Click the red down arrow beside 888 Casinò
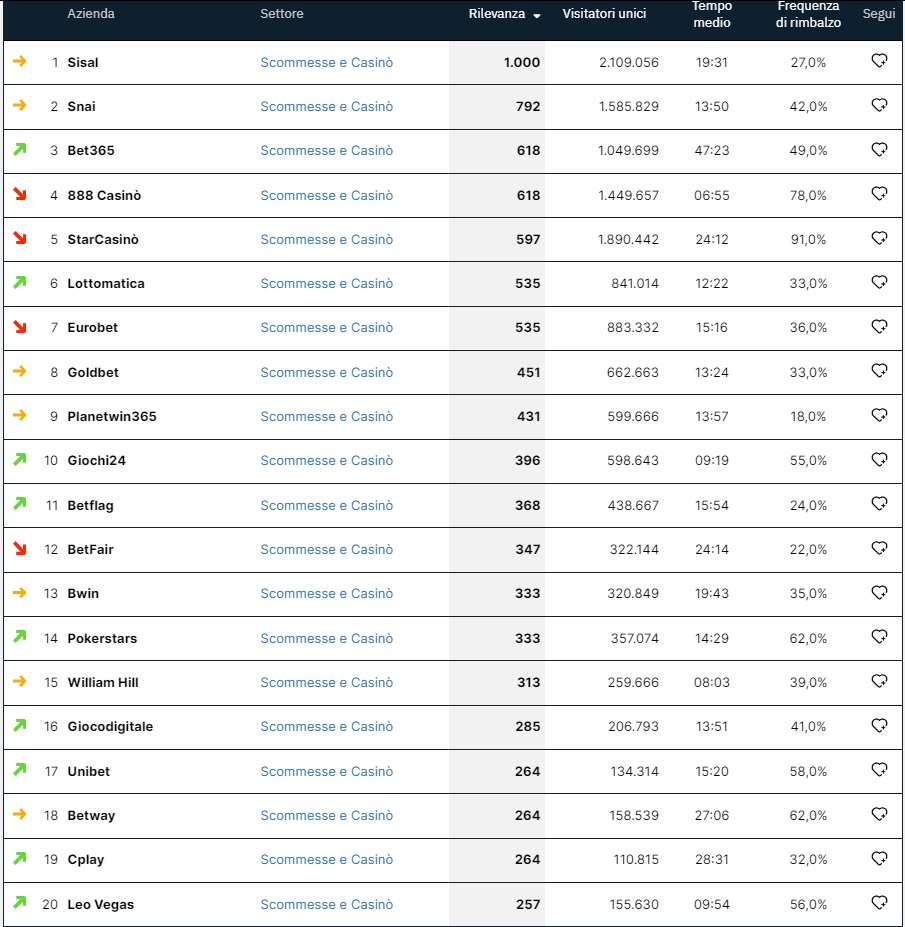 click(x=20, y=194)
